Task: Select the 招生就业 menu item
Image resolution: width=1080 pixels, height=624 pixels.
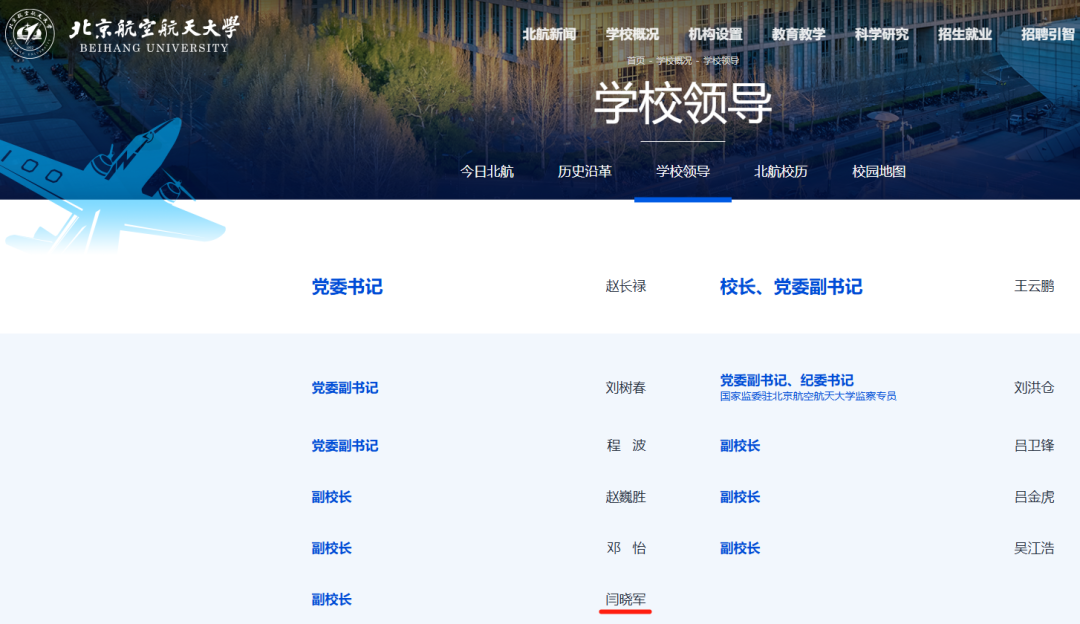Action: tap(964, 34)
